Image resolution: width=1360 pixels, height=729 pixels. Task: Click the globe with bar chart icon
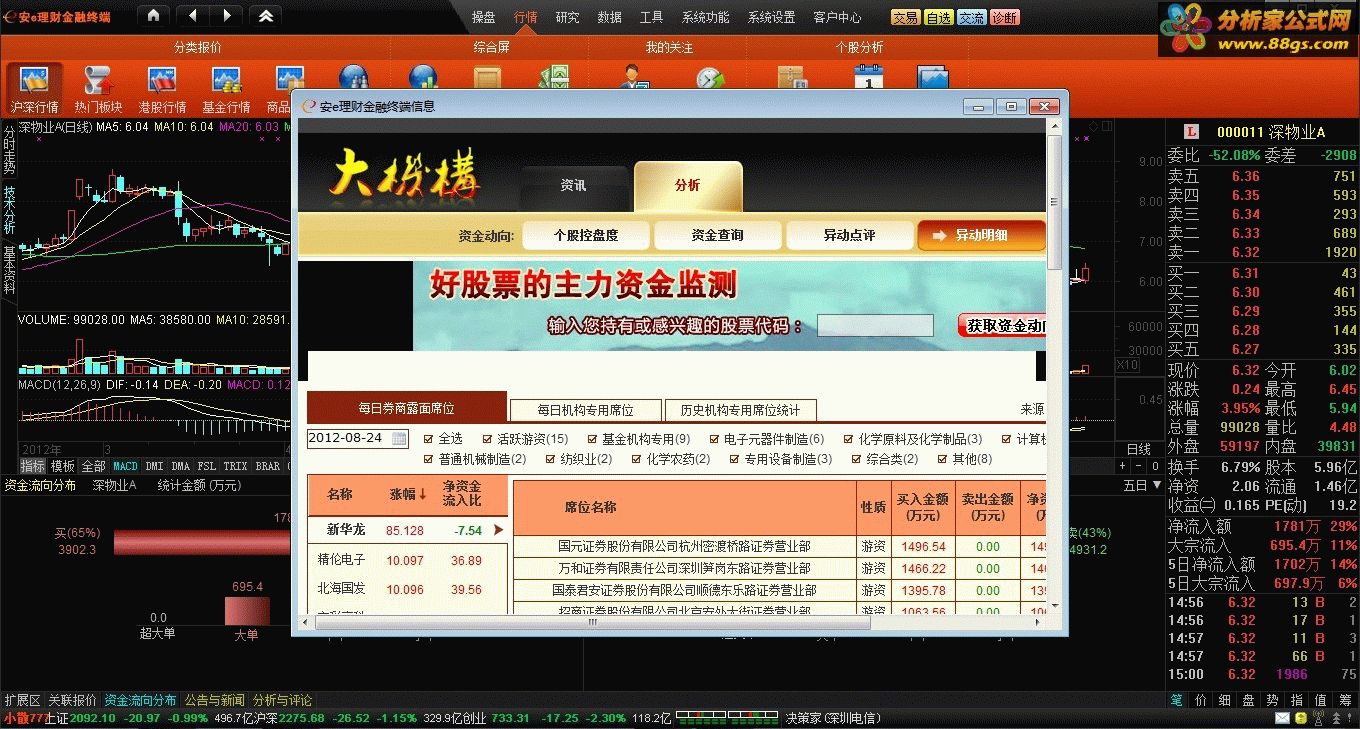tap(423, 77)
